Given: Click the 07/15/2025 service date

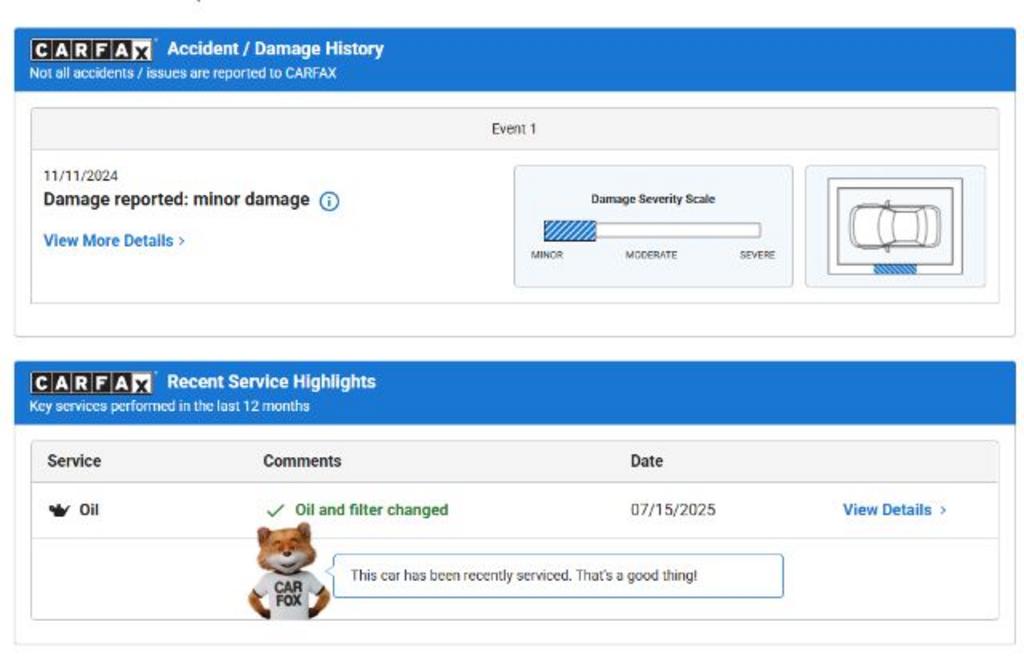Looking at the screenshot, I should (x=673, y=509).
